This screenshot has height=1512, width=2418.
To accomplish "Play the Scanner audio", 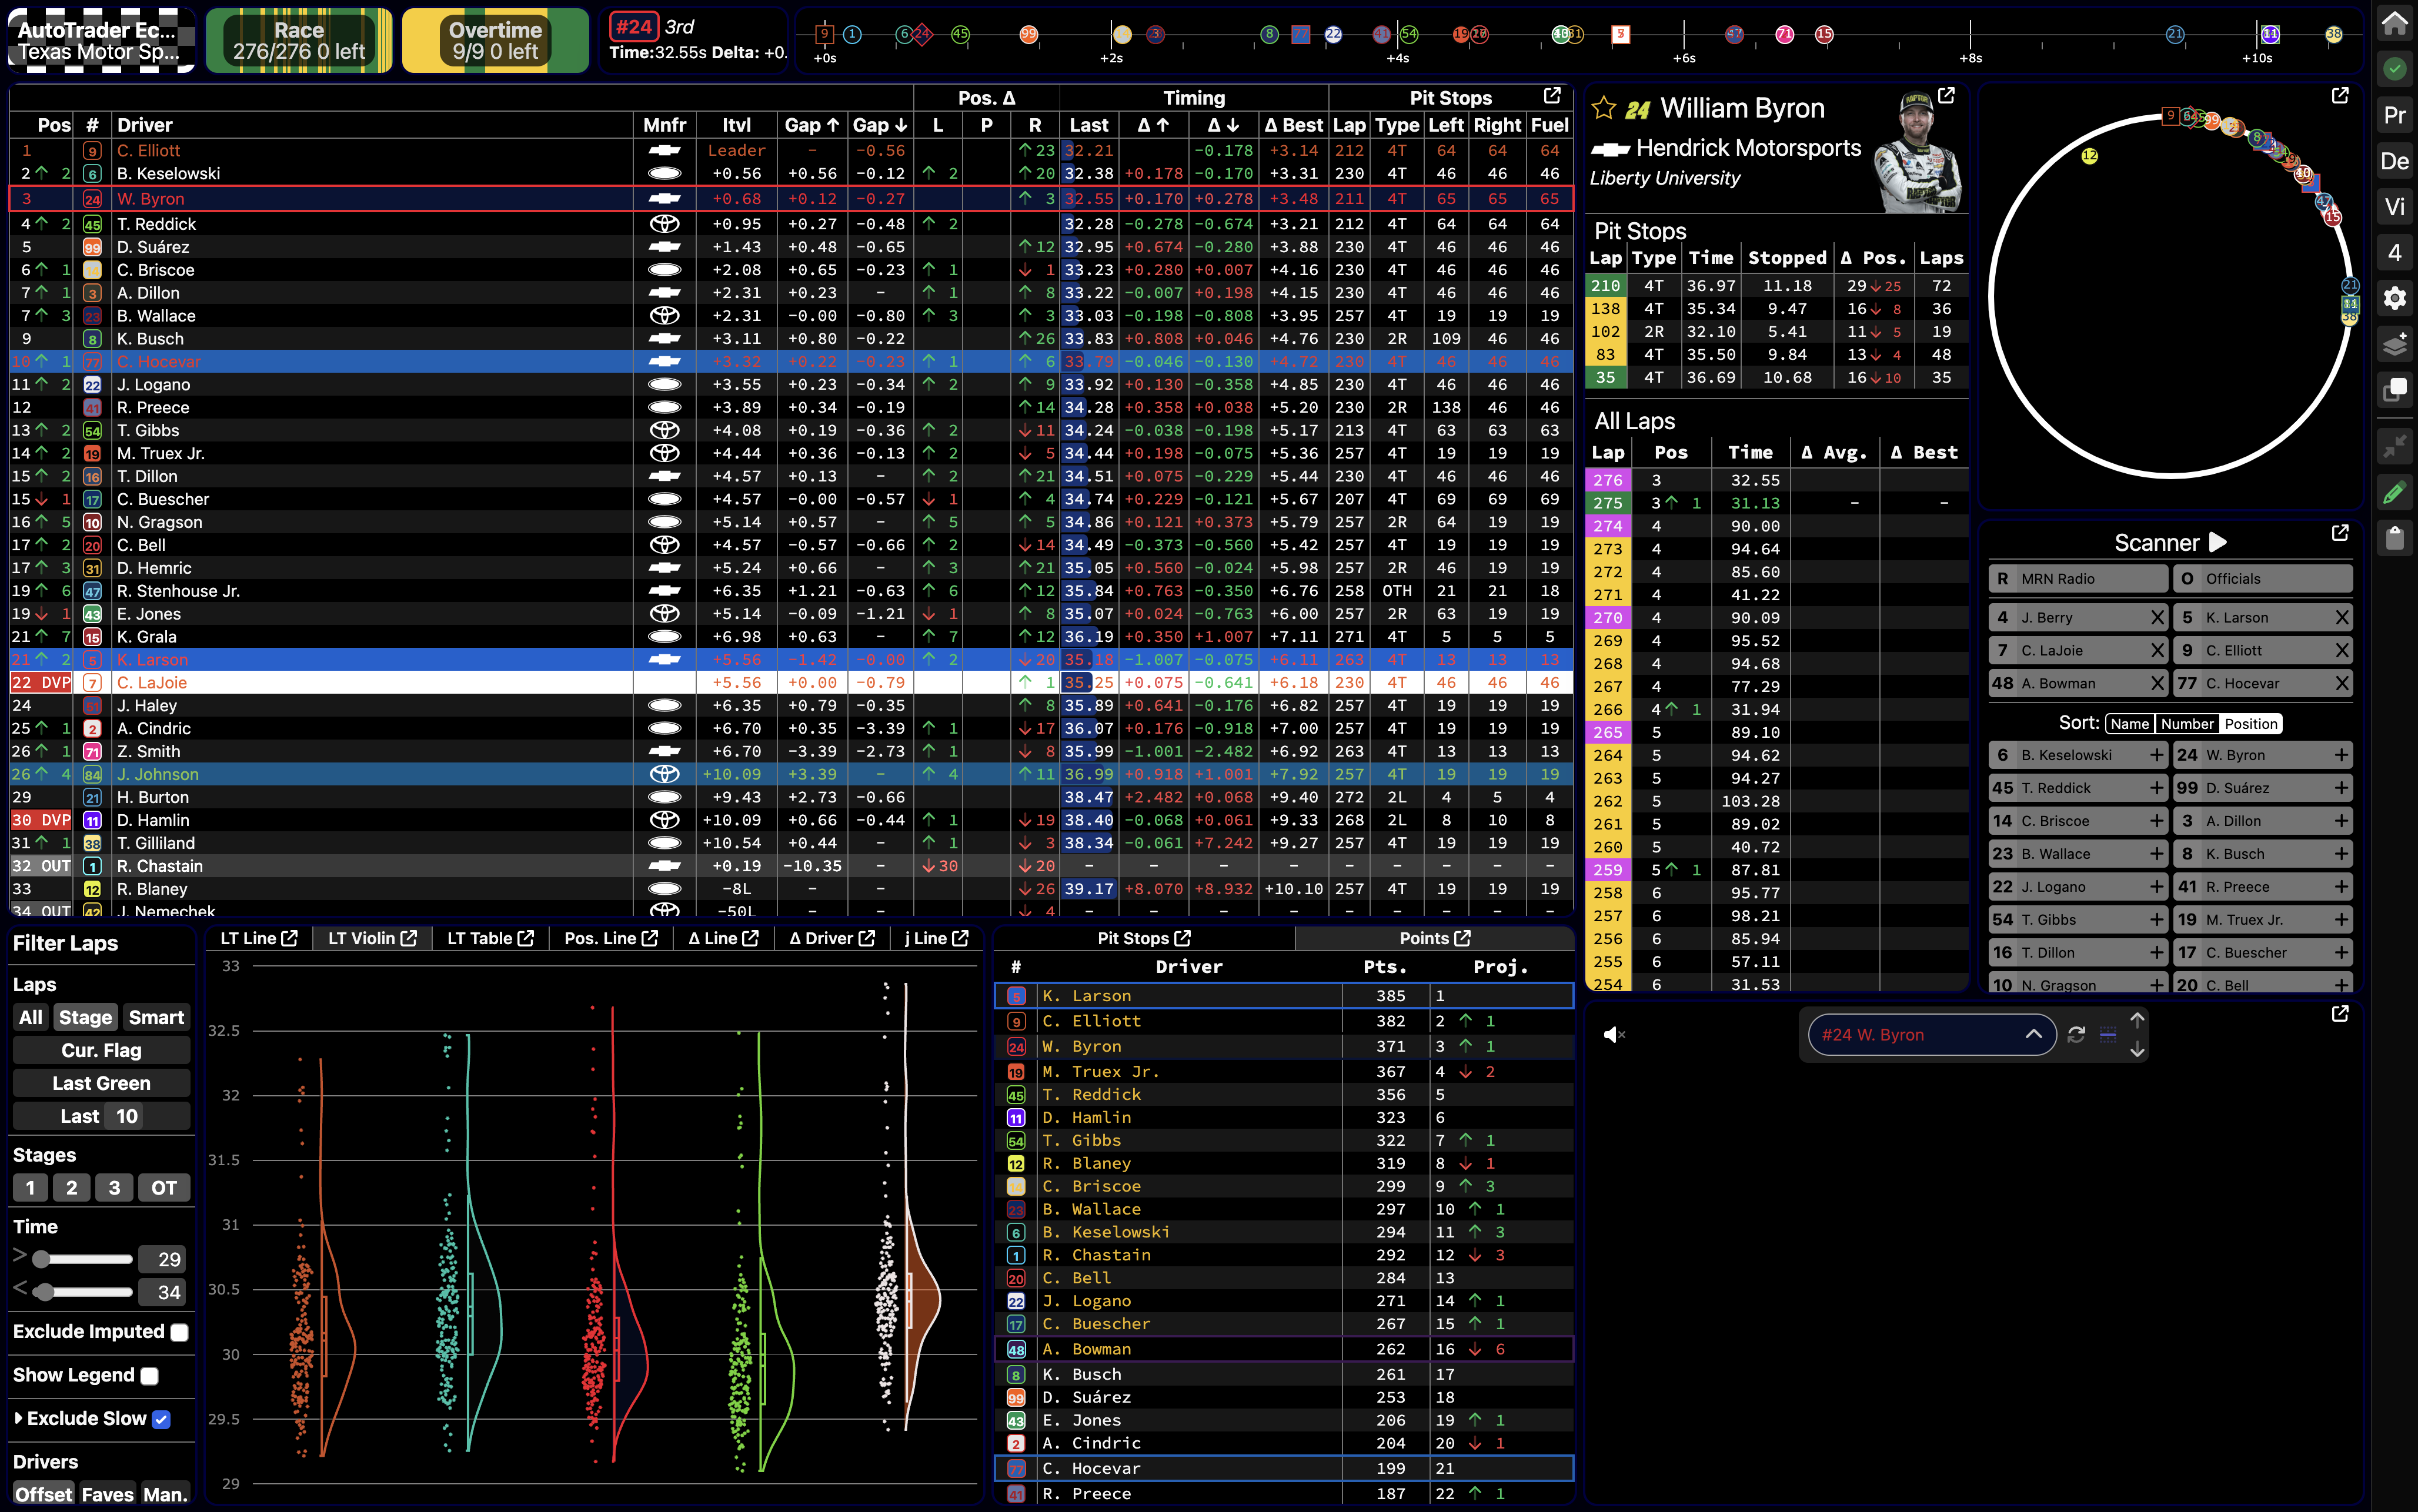I will click(2218, 542).
